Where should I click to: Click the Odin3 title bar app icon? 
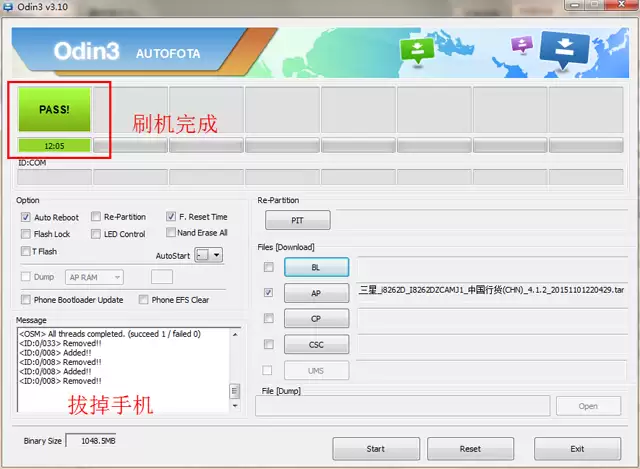click(x=10, y=8)
